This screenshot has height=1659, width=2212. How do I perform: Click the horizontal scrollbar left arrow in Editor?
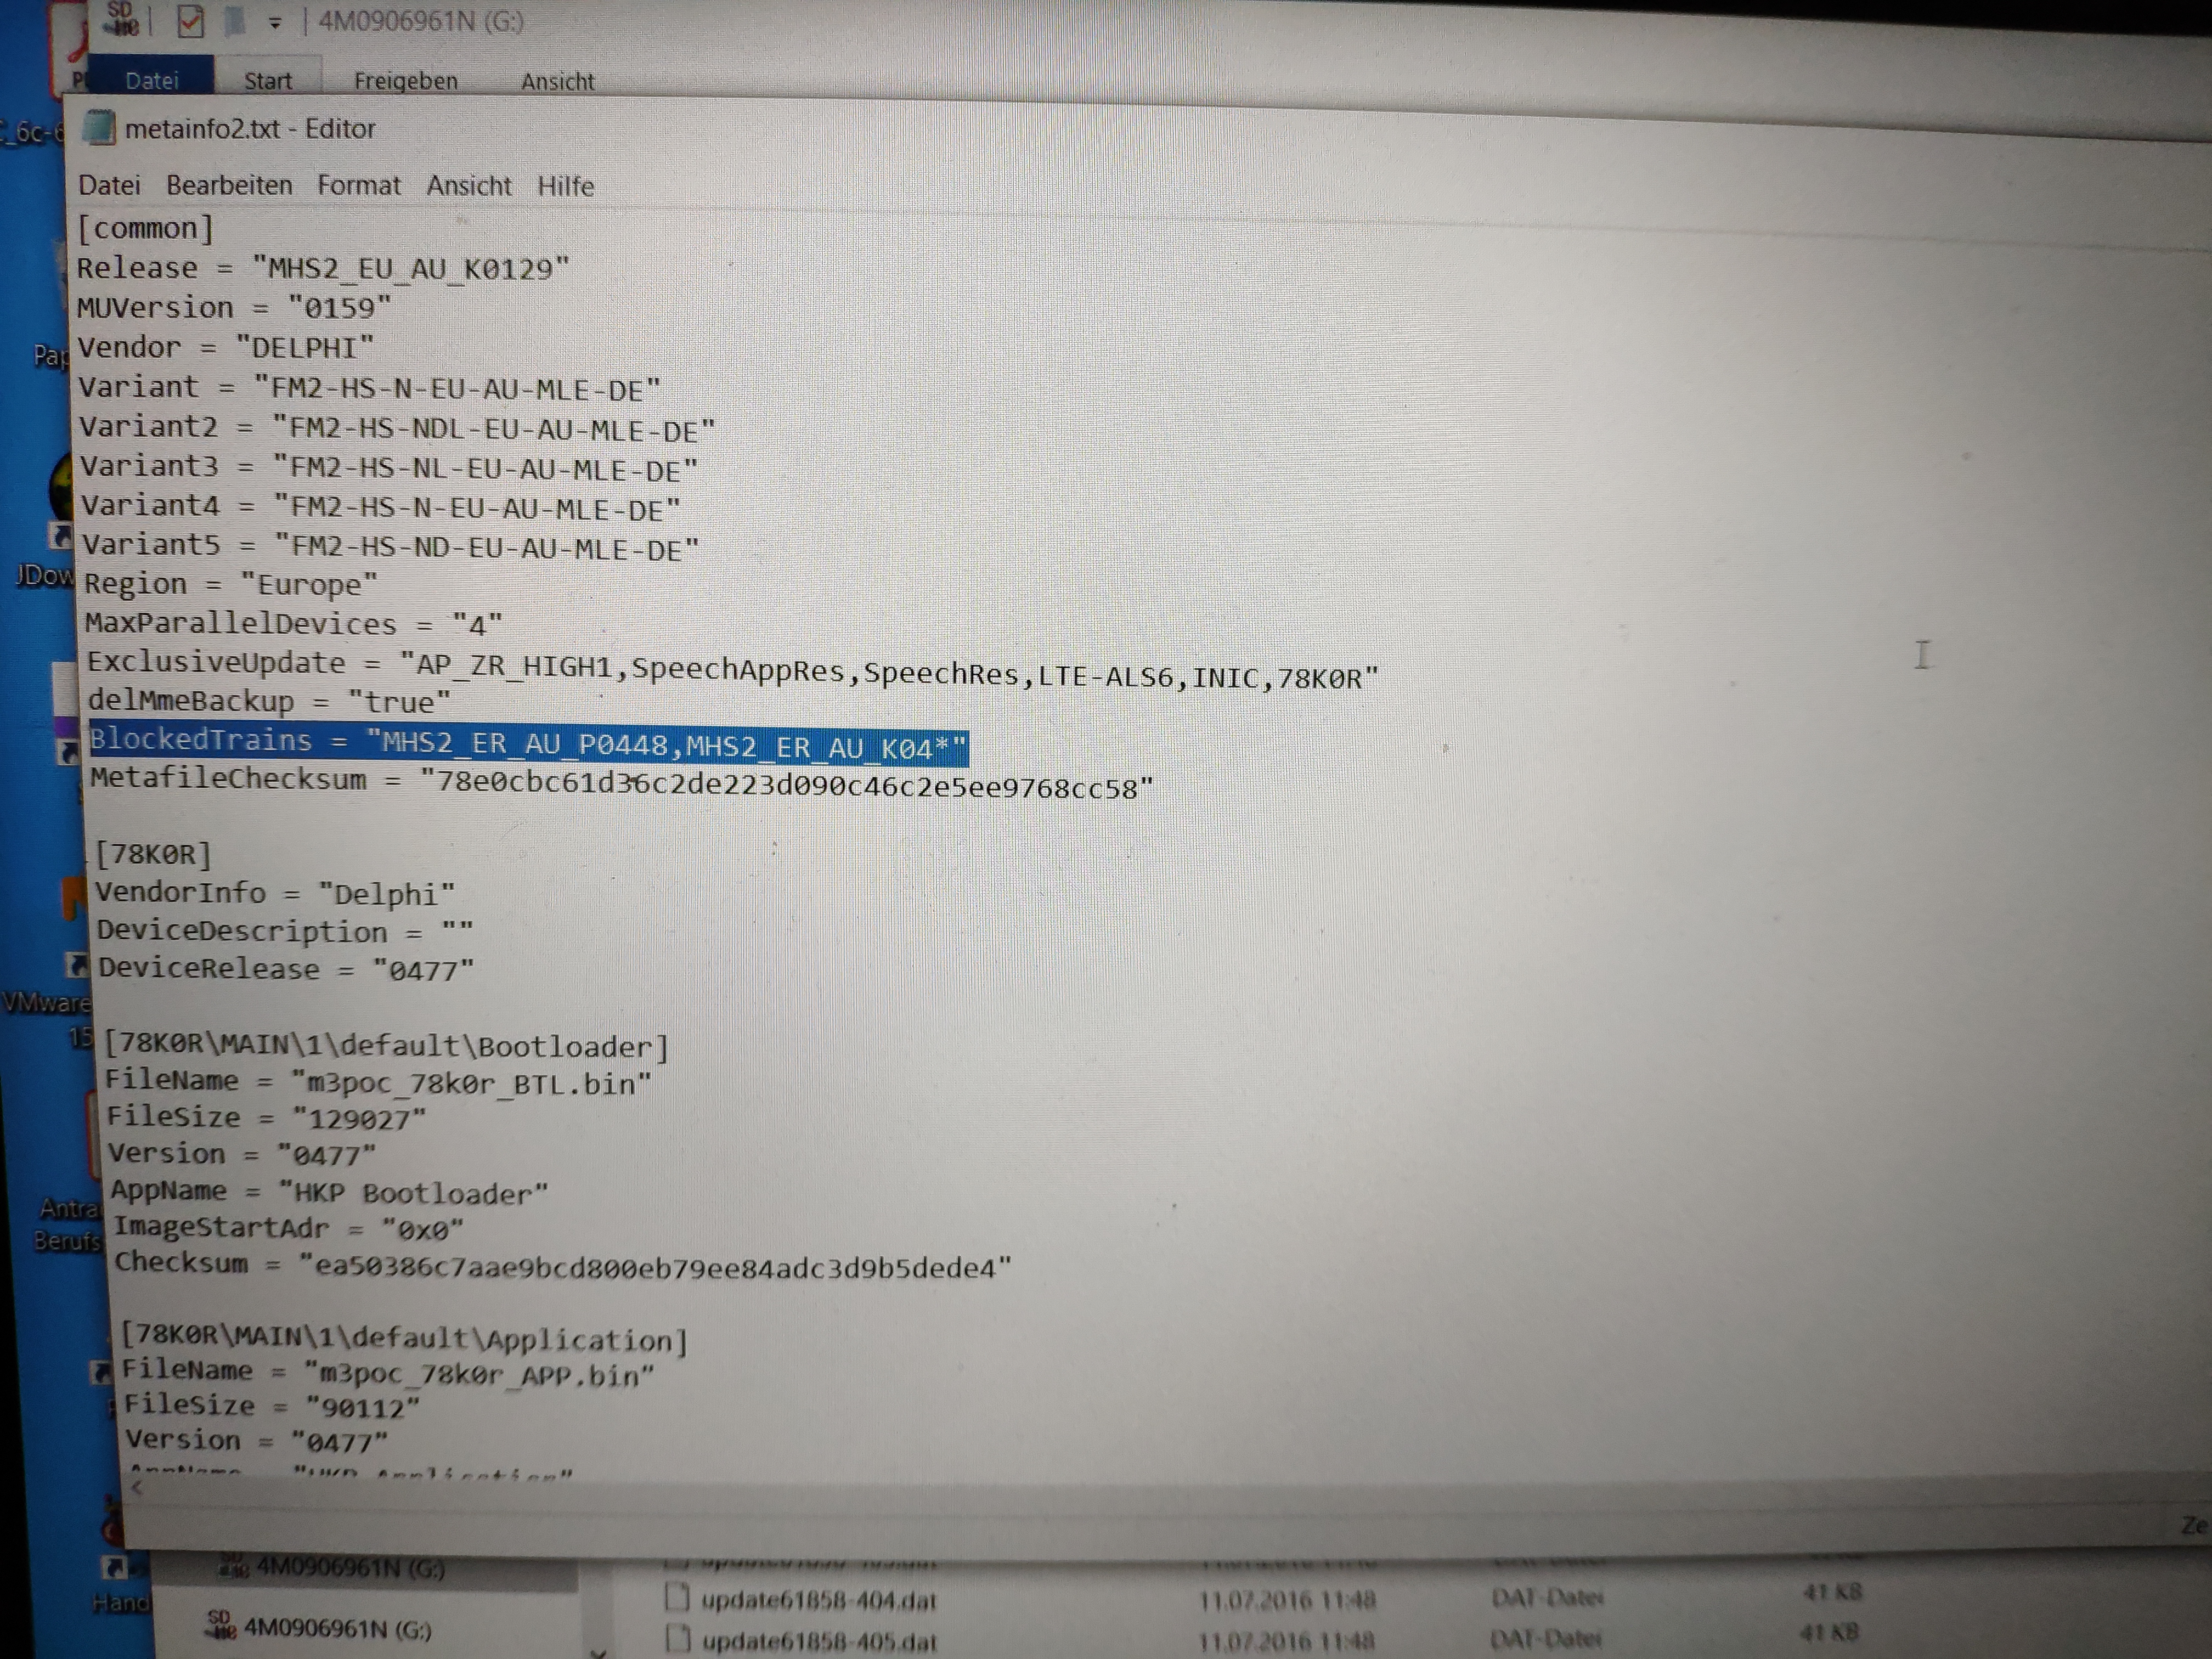[137, 1488]
